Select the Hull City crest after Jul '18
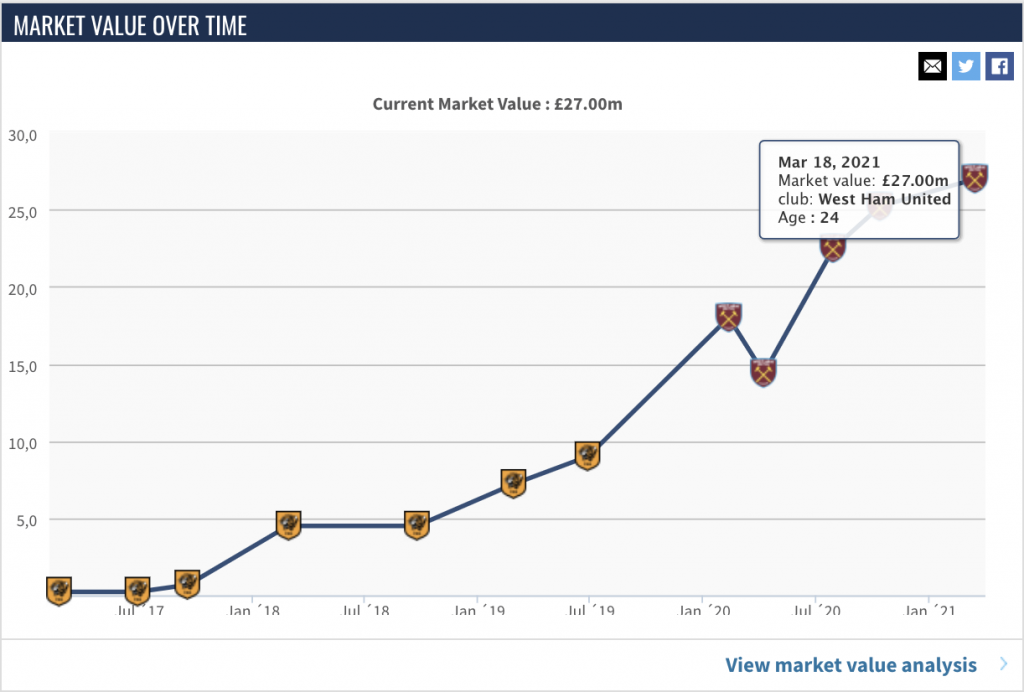Image resolution: width=1024 pixels, height=692 pixels. (417, 524)
